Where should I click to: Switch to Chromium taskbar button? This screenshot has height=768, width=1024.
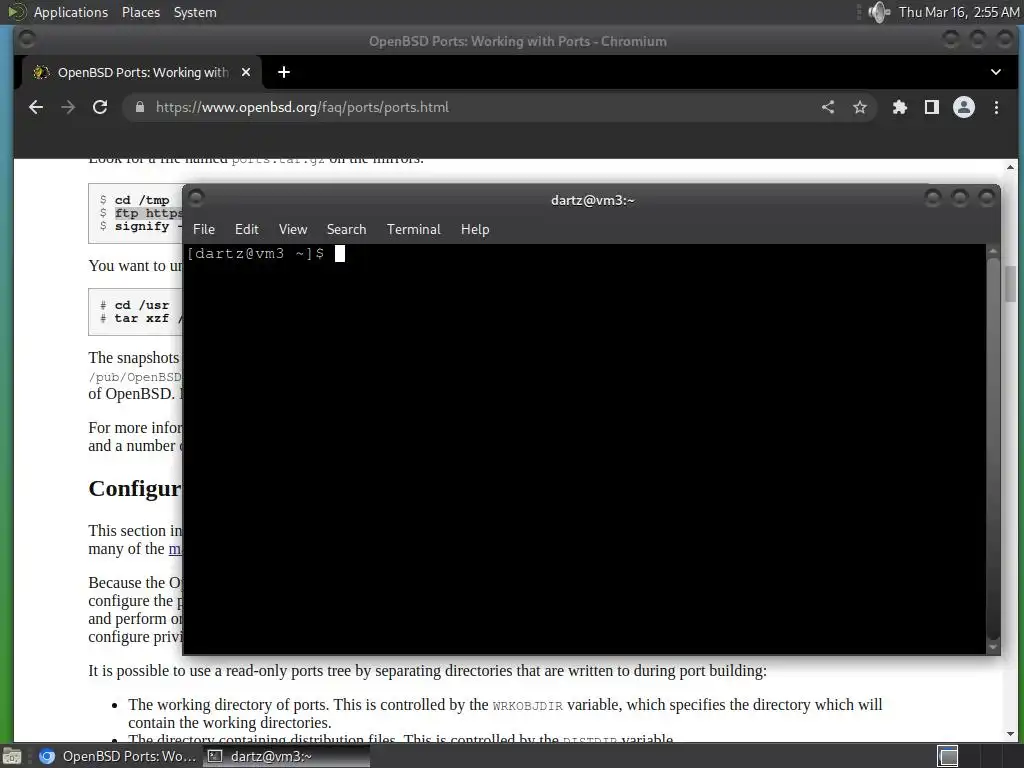tap(118, 756)
